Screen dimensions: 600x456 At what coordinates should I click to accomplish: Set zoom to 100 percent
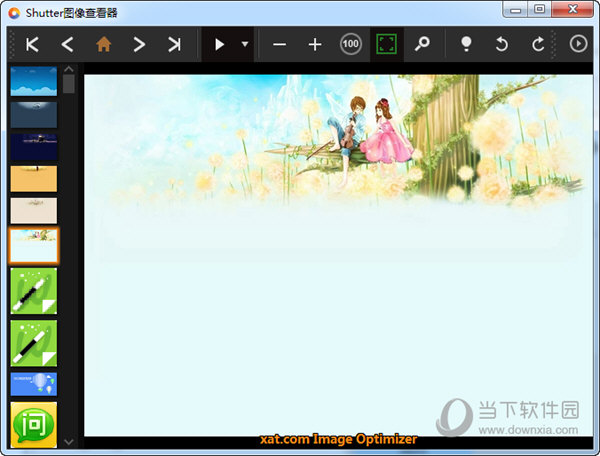point(351,44)
